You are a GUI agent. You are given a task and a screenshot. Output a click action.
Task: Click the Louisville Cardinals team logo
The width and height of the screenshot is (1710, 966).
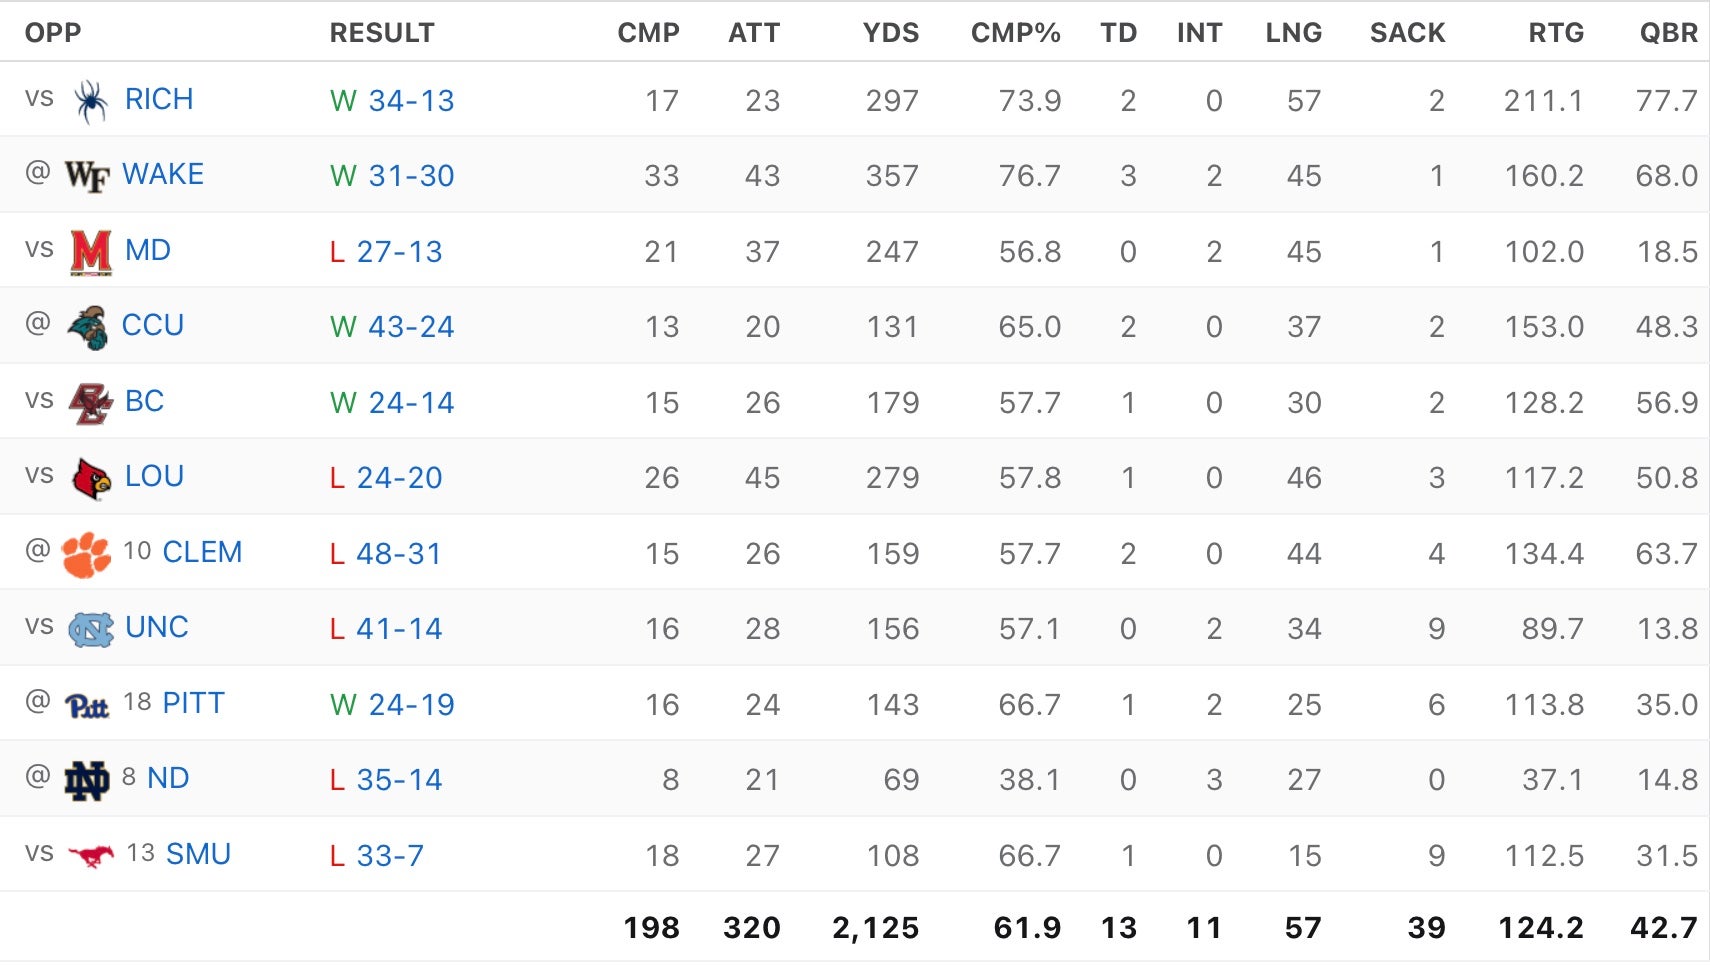[x=91, y=478]
